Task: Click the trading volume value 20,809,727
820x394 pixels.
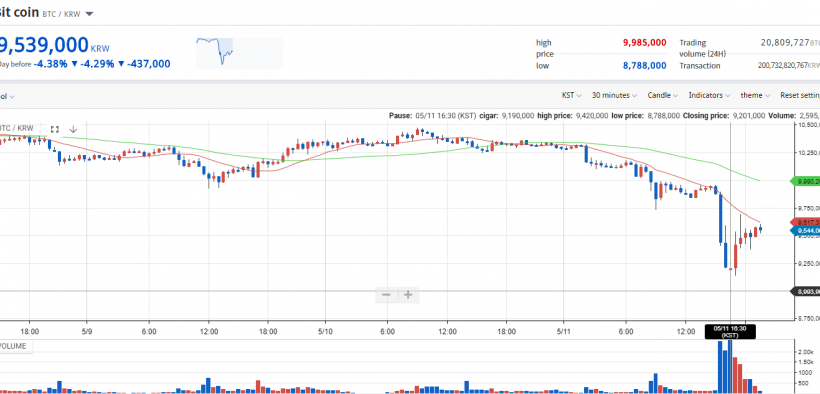Action: pyautogui.click(x=785, y=42)
